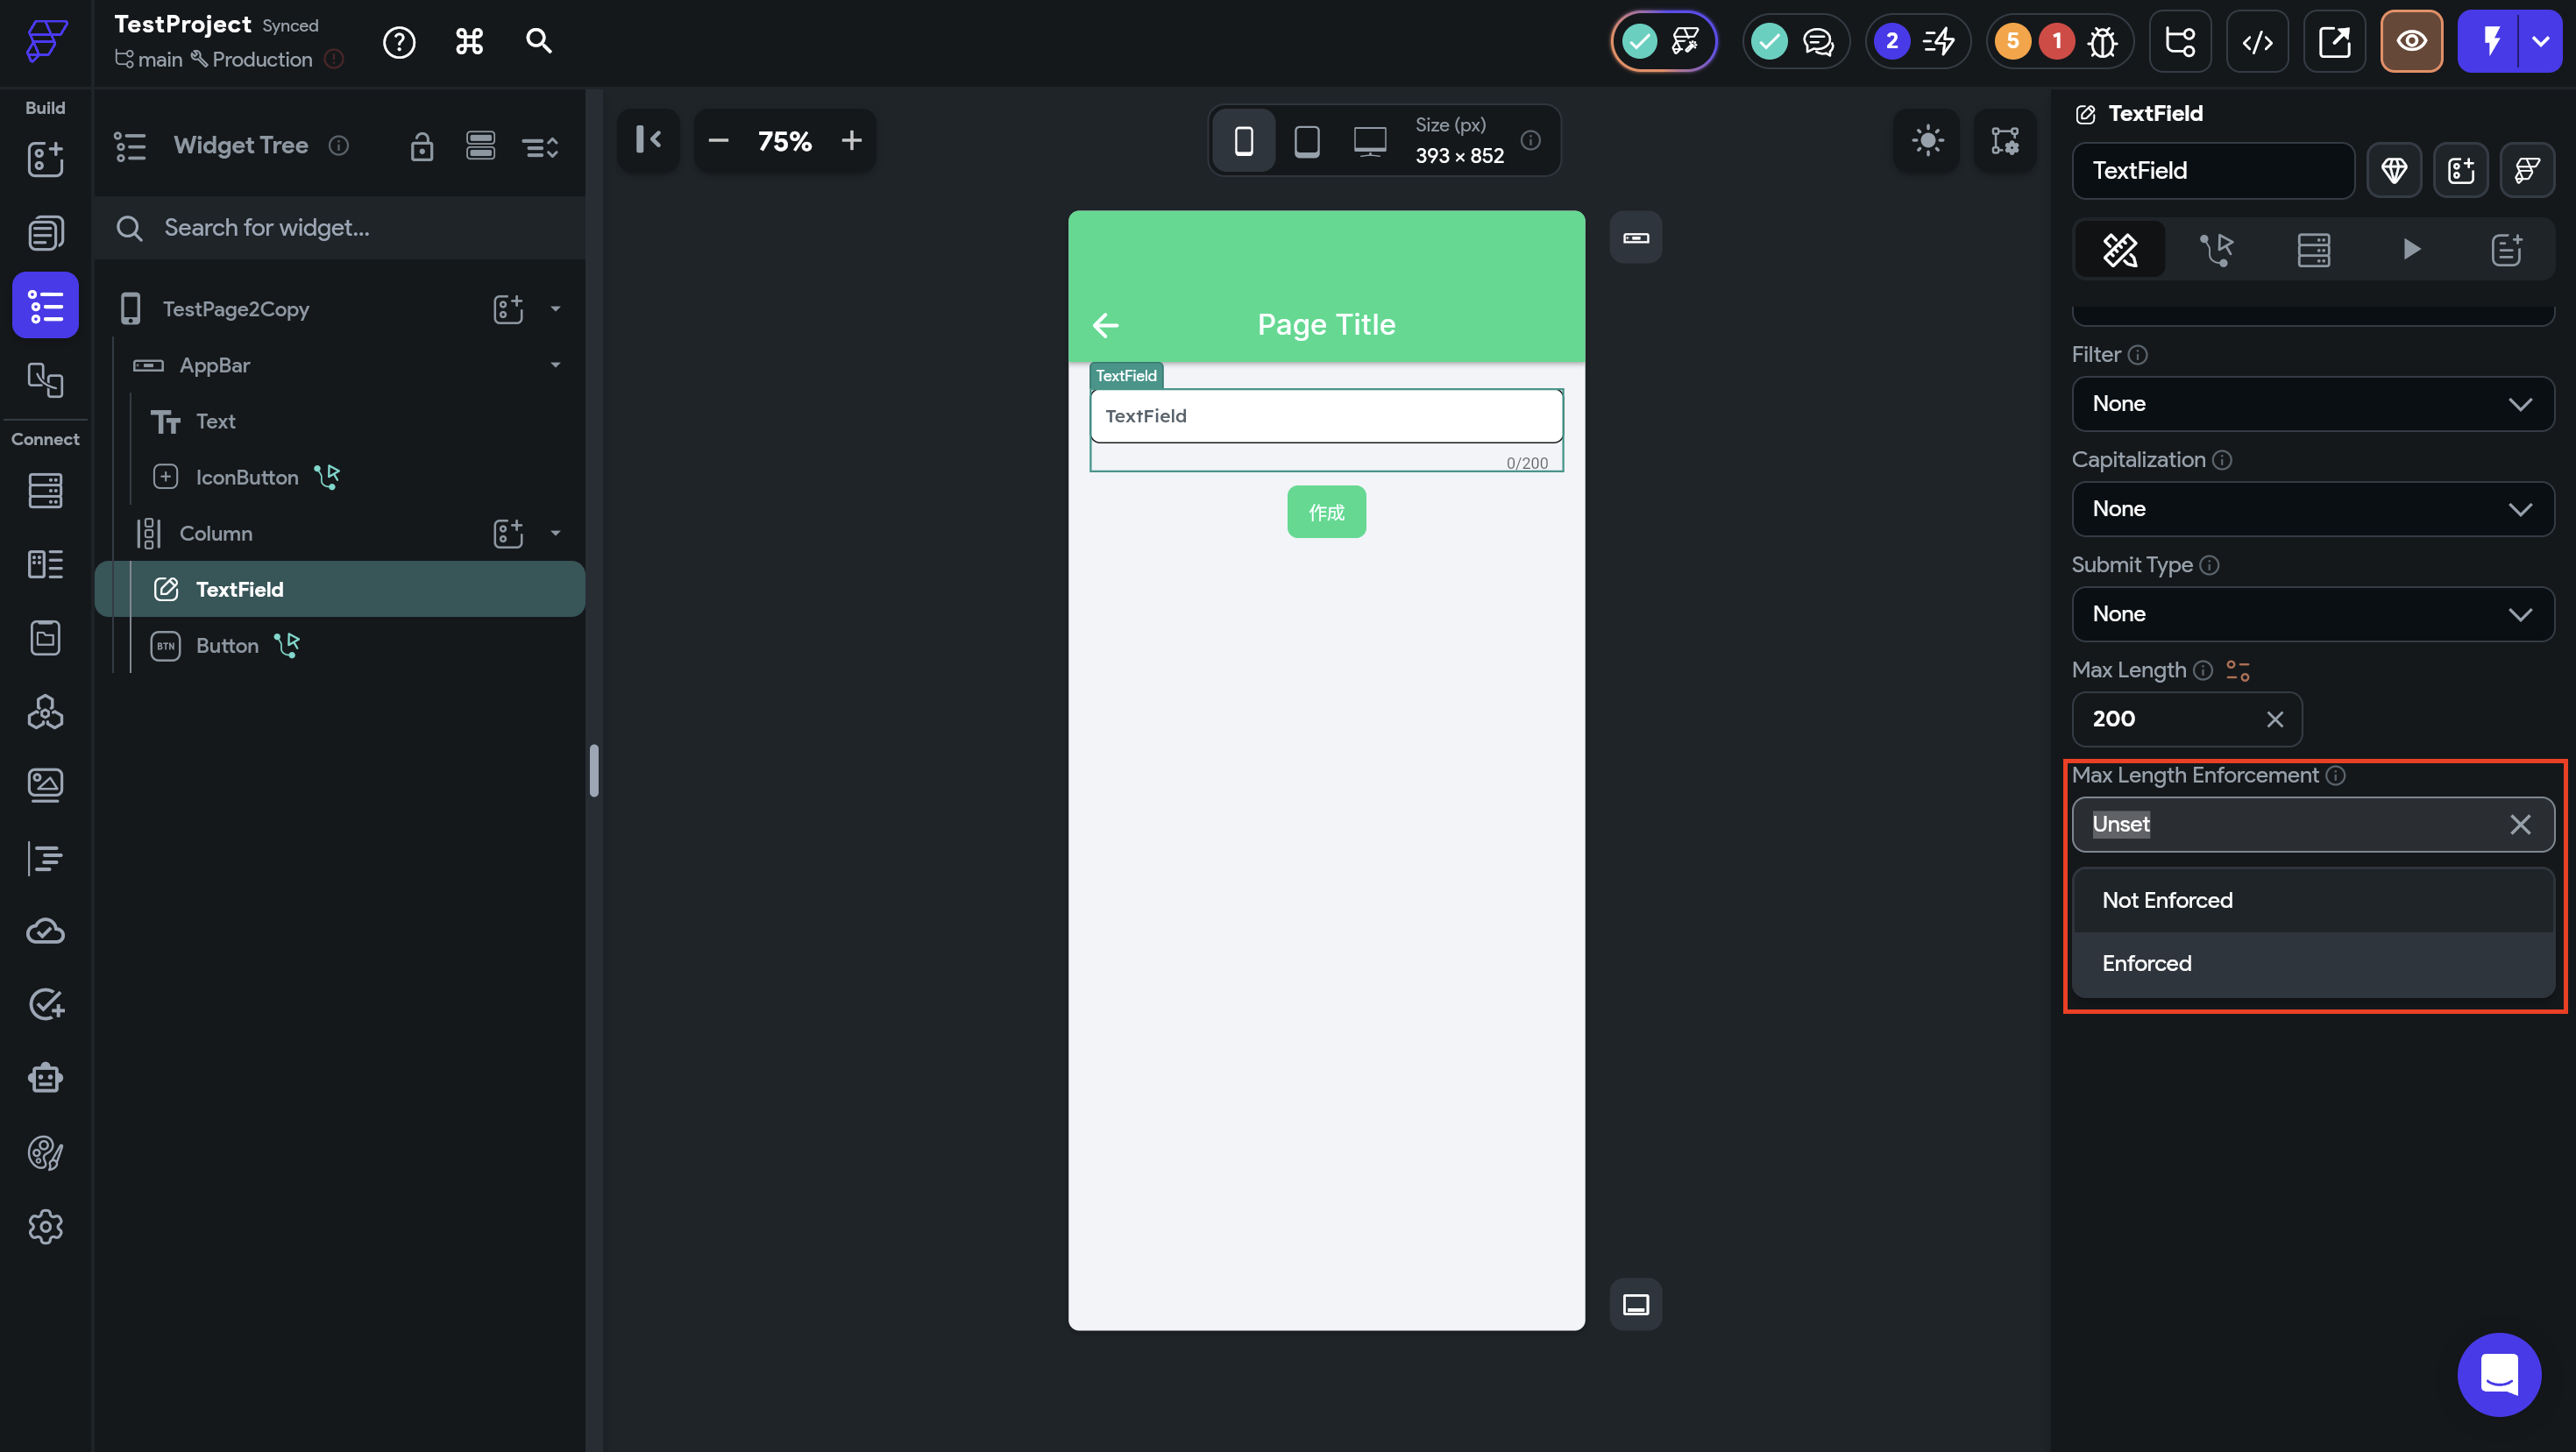Collapse the Column tree node arrow
This screenshot has width=2576, height=1452.
point(555,533)
